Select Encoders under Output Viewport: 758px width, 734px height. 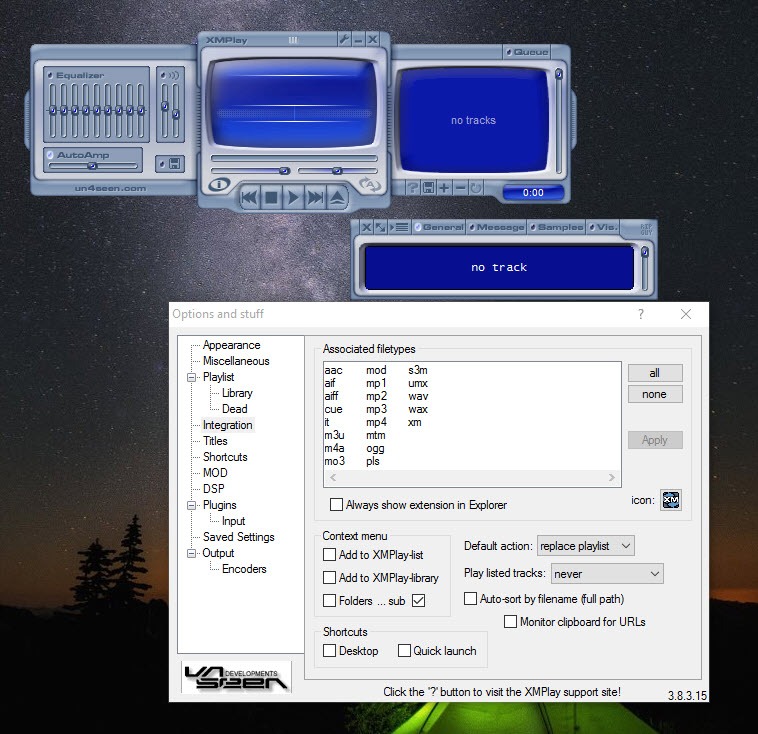[x=244, y=569]
